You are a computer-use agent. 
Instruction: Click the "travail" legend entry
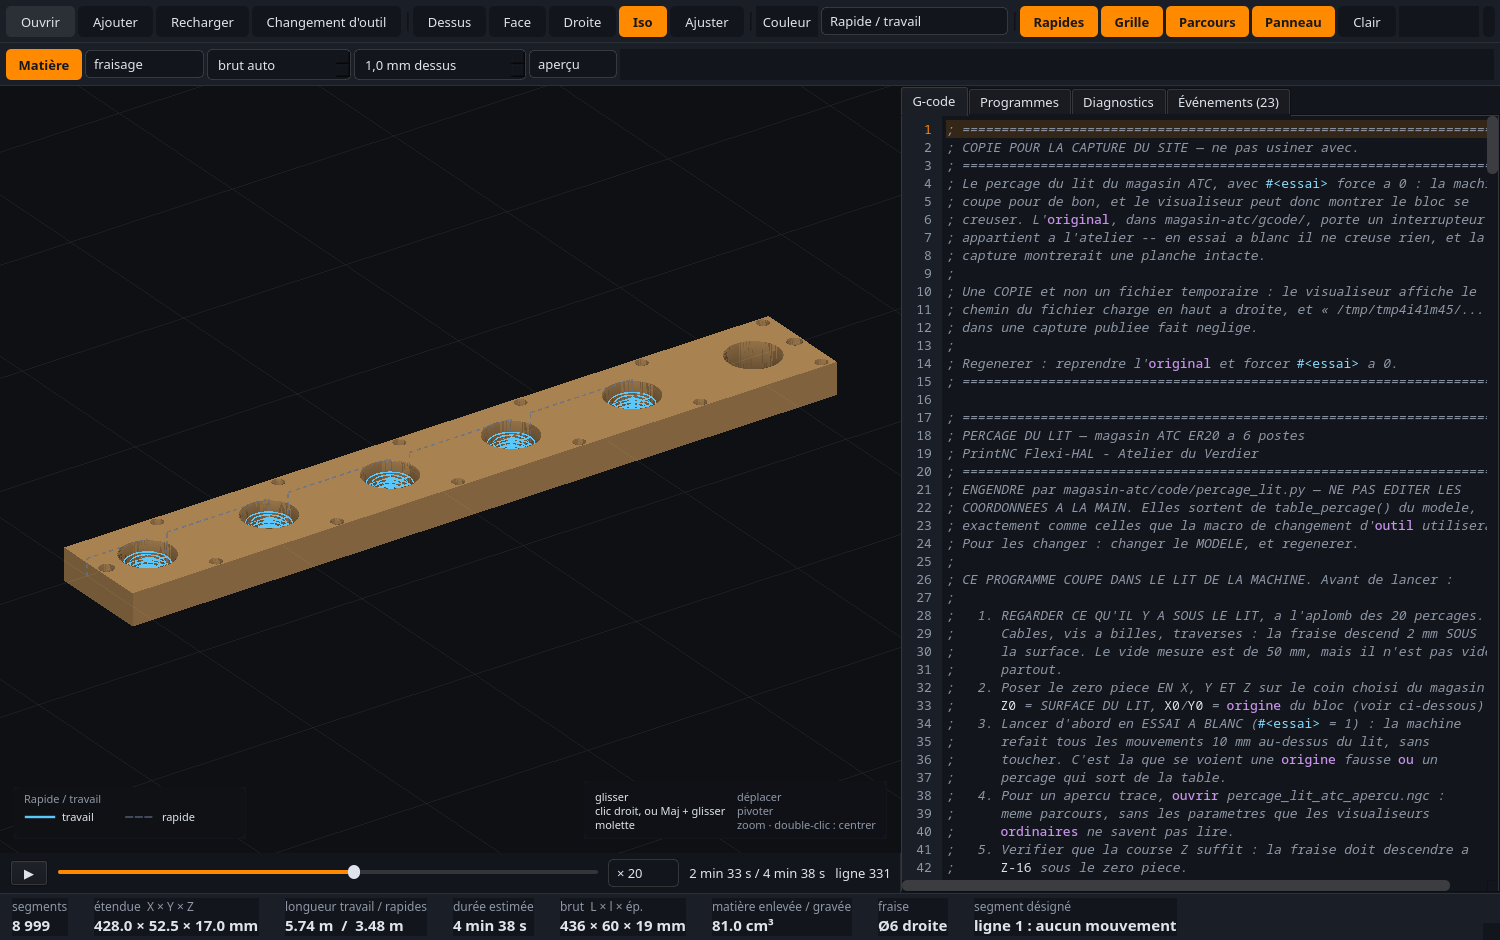[x=59, y=817]
